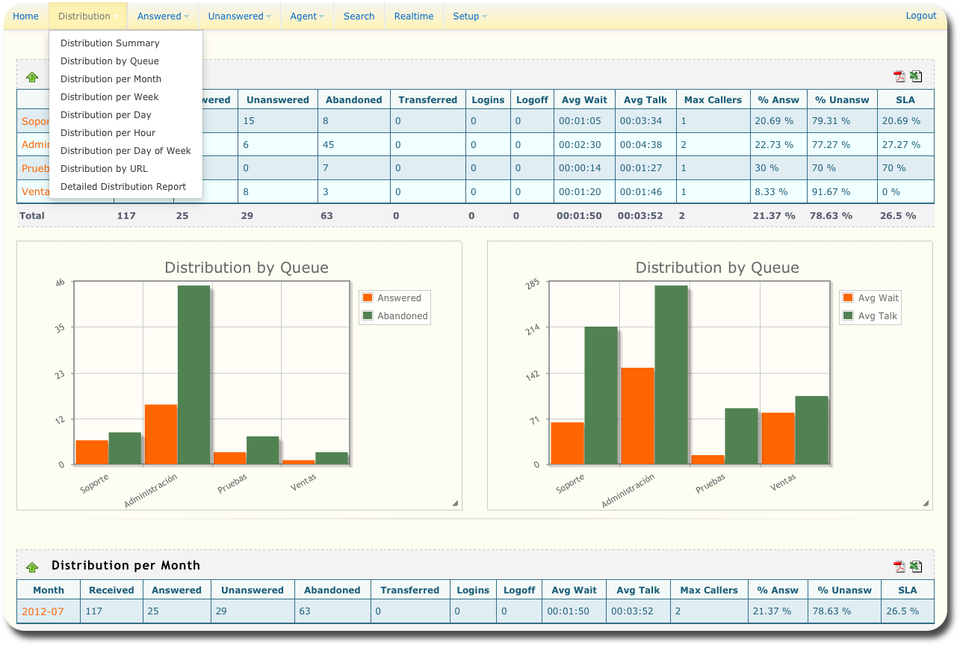This screenshot has height=645, width=960.
Task: Select Distribution per Day of Week entry
Action: (126, 151)
